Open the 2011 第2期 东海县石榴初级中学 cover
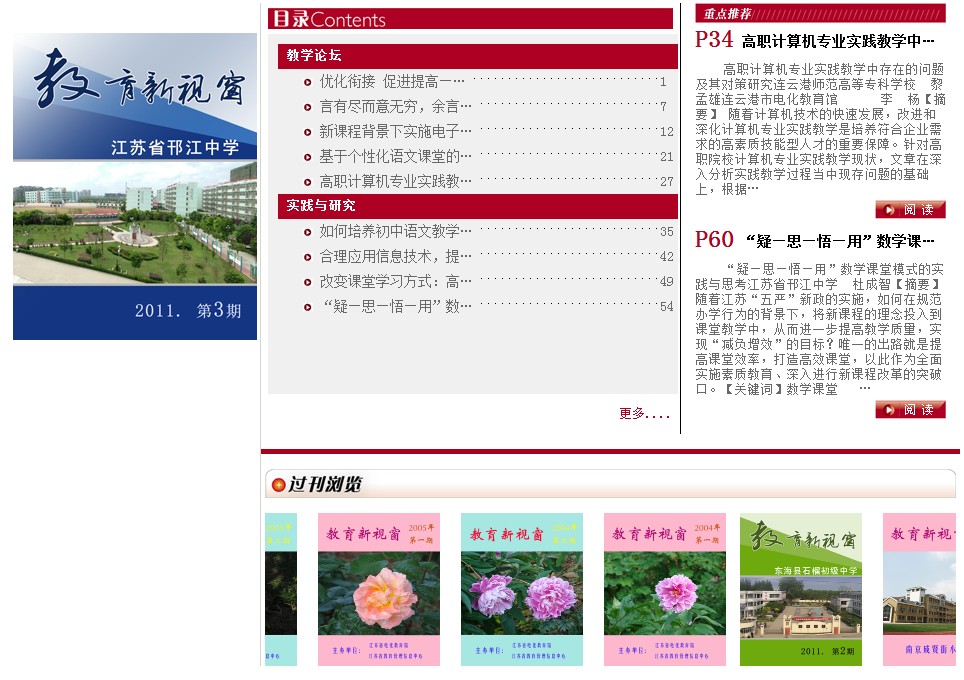Viewport: 964px width, 680px height. 800,590
